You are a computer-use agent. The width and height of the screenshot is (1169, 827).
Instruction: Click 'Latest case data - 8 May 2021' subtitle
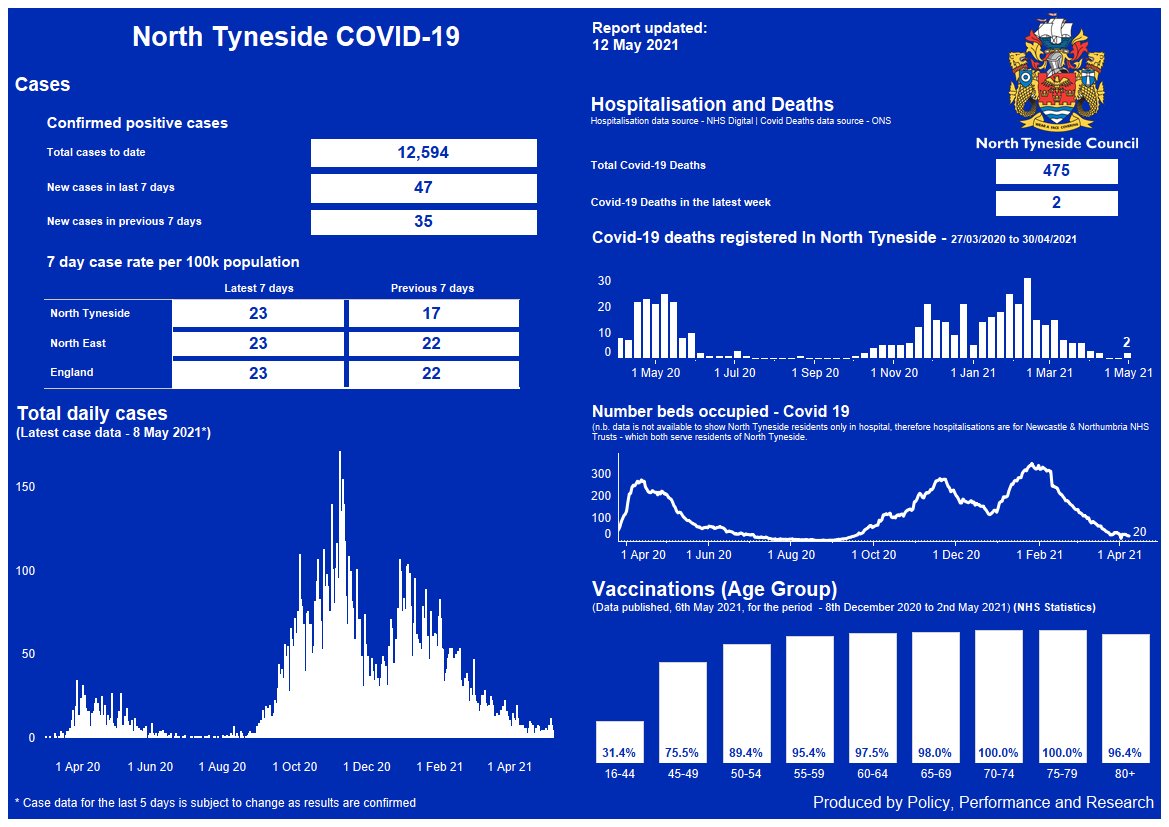[x=113, y=433]
